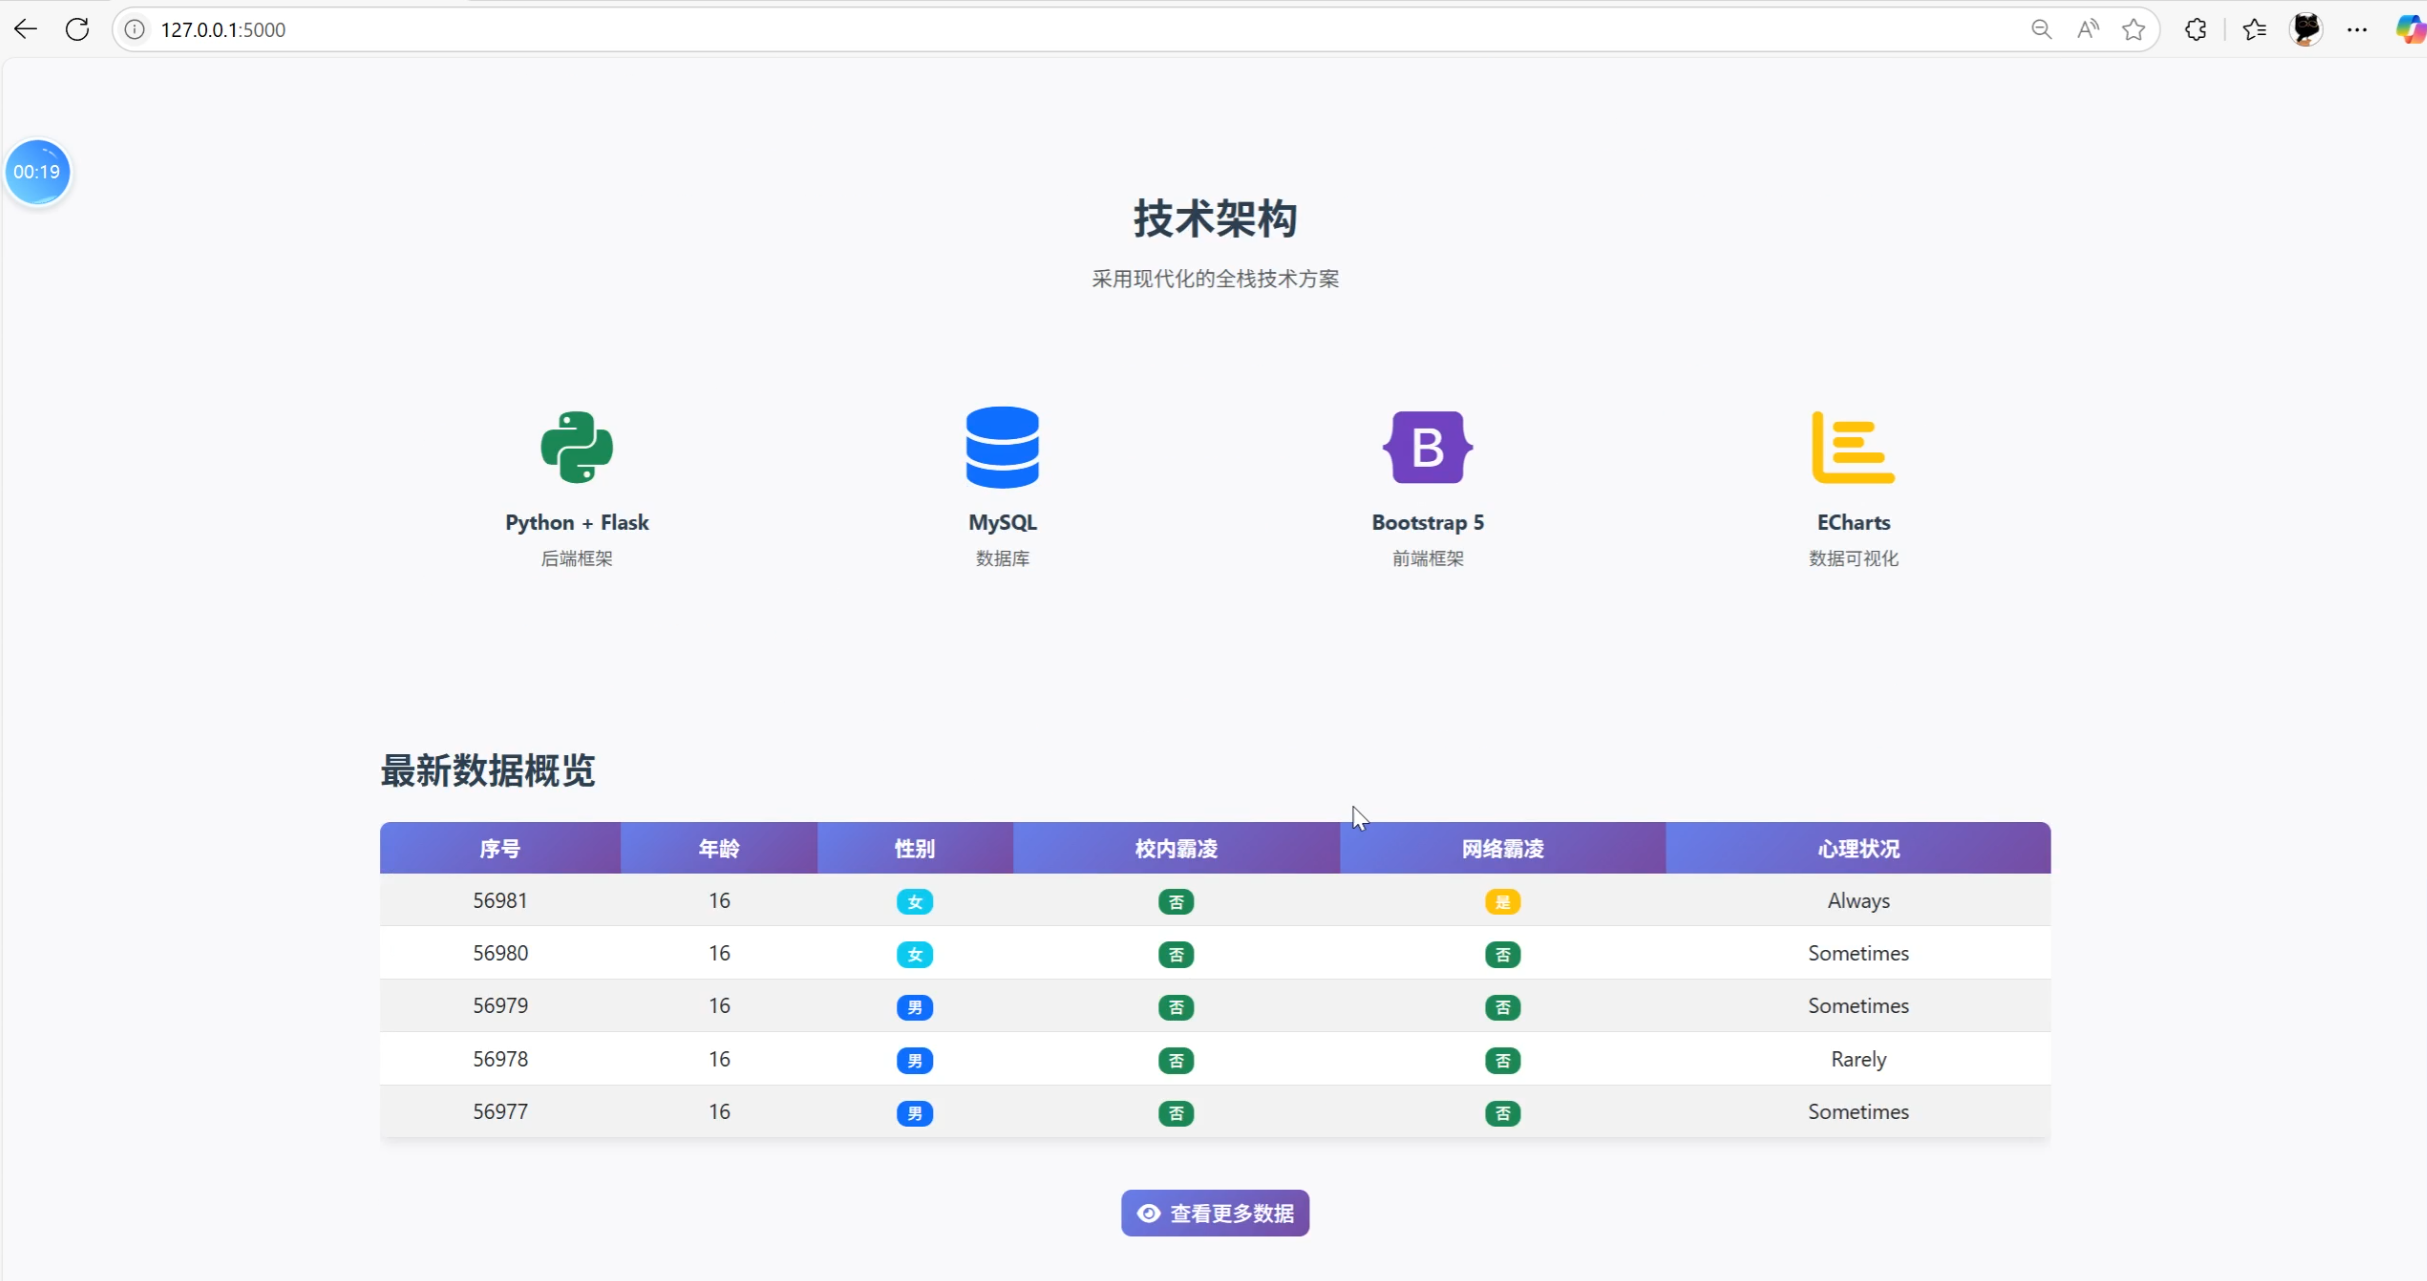This screenshot has height=1281, width=2427.
Task: Click the 技术架构 heading
Action: 1215,218
